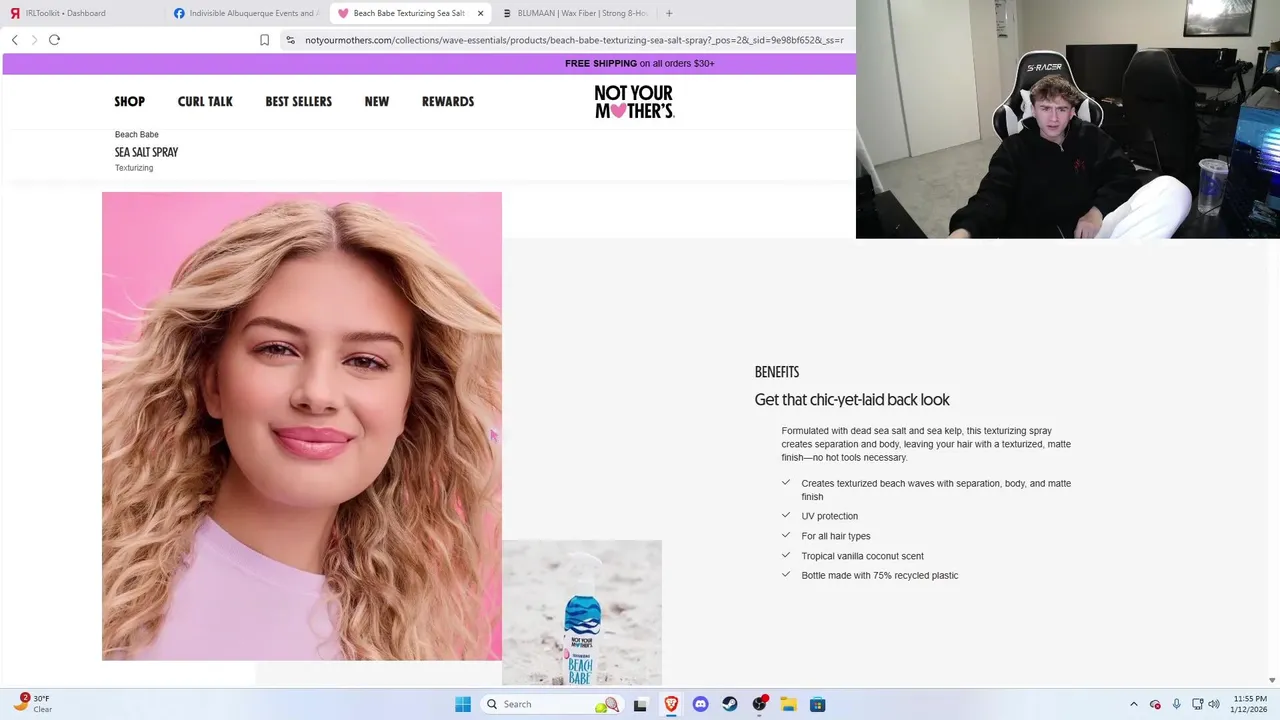Click the Texturizing label under product title
This screenshot has height=720, width=1280.
click(x=134, y=168)
